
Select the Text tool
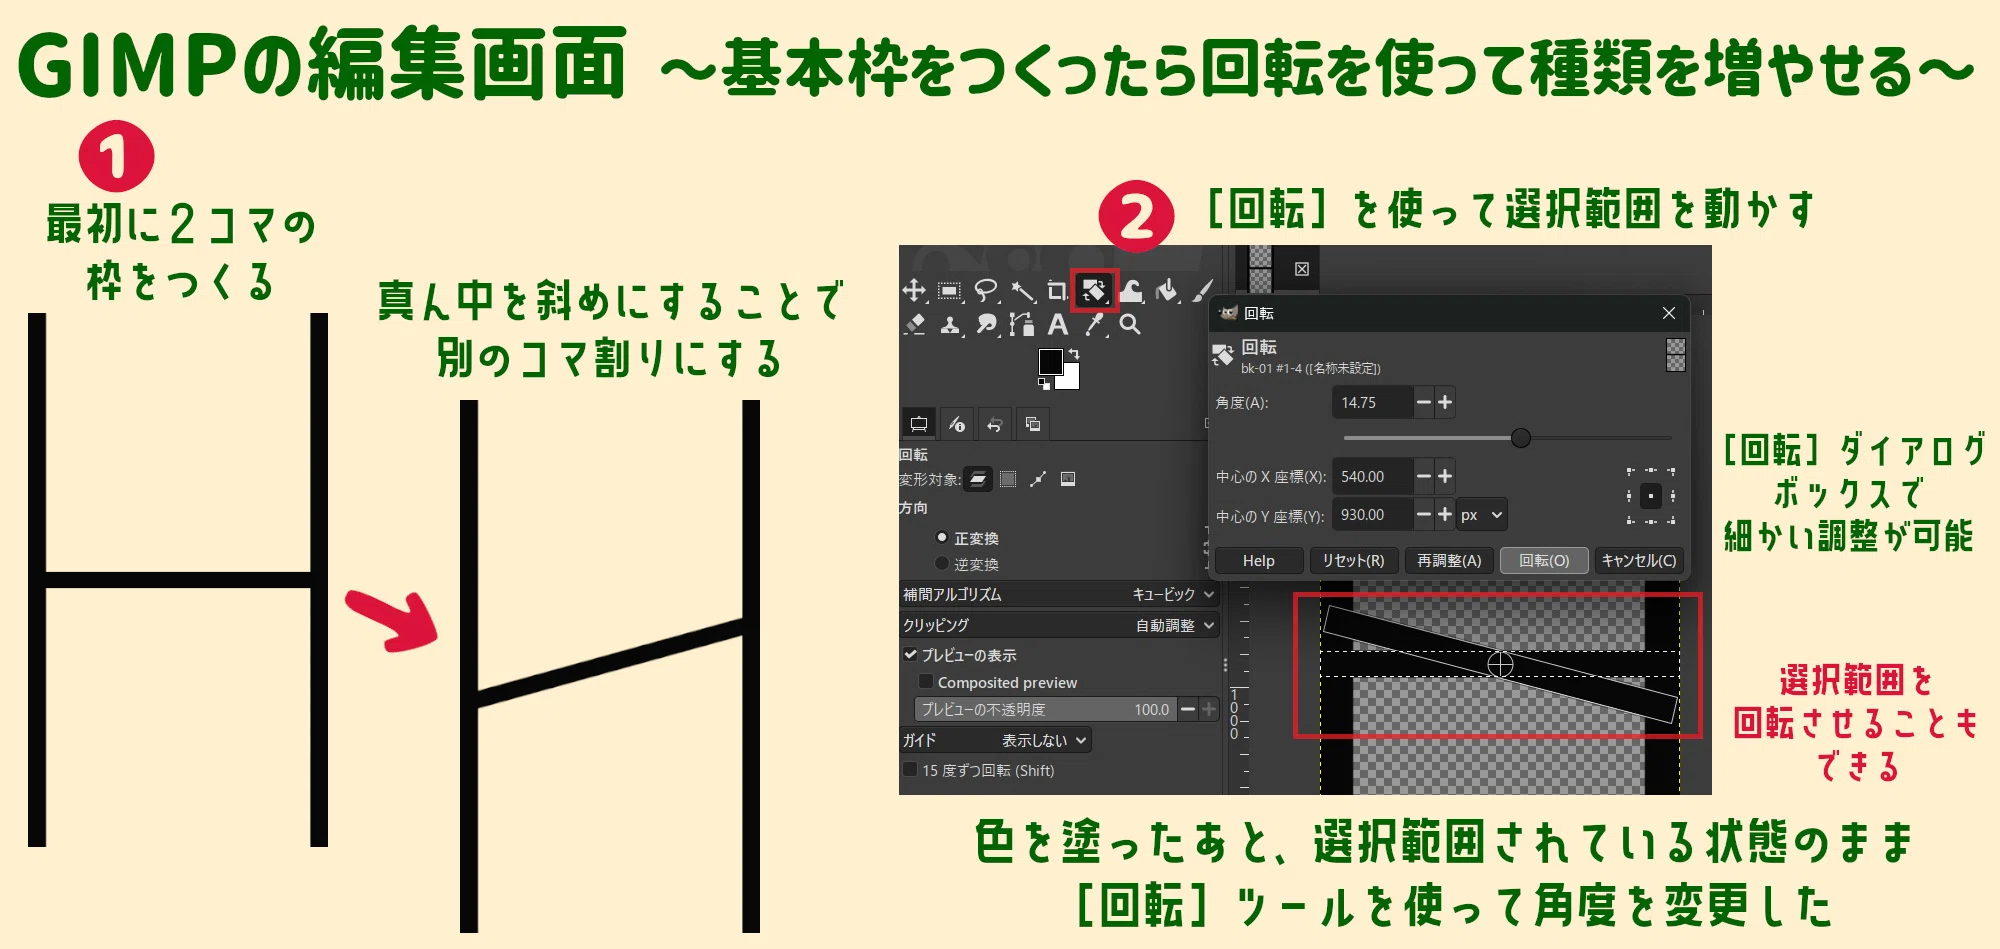pyautogui.click(x=1057, y=324)
